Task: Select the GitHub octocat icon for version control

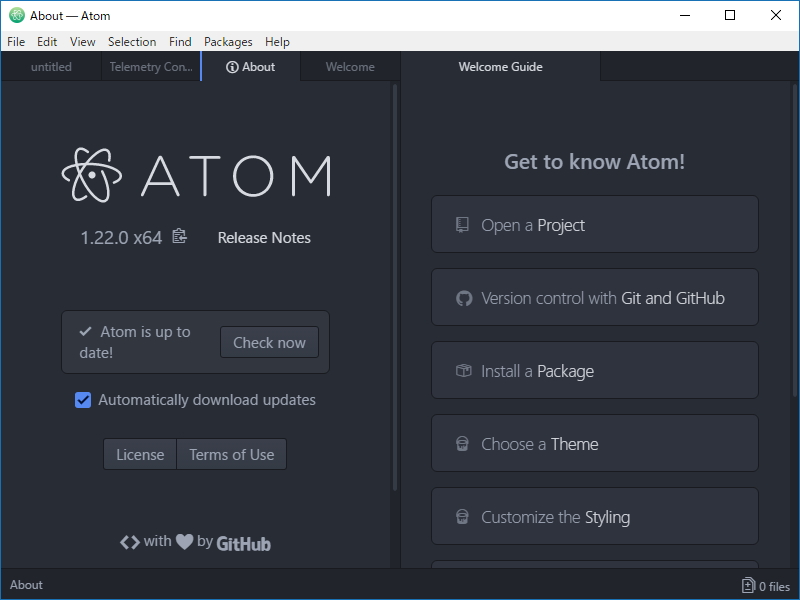Action: [x=462, y=297]
